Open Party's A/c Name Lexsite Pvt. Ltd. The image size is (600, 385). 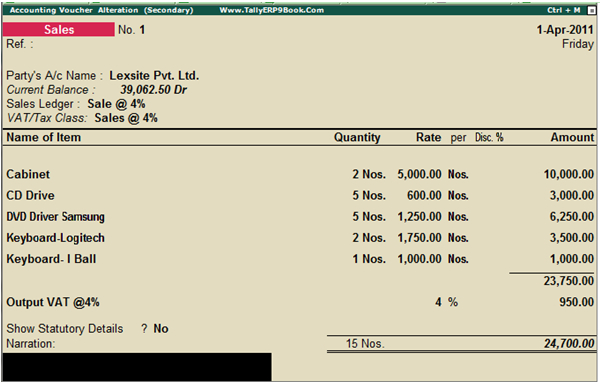[154, 75]
